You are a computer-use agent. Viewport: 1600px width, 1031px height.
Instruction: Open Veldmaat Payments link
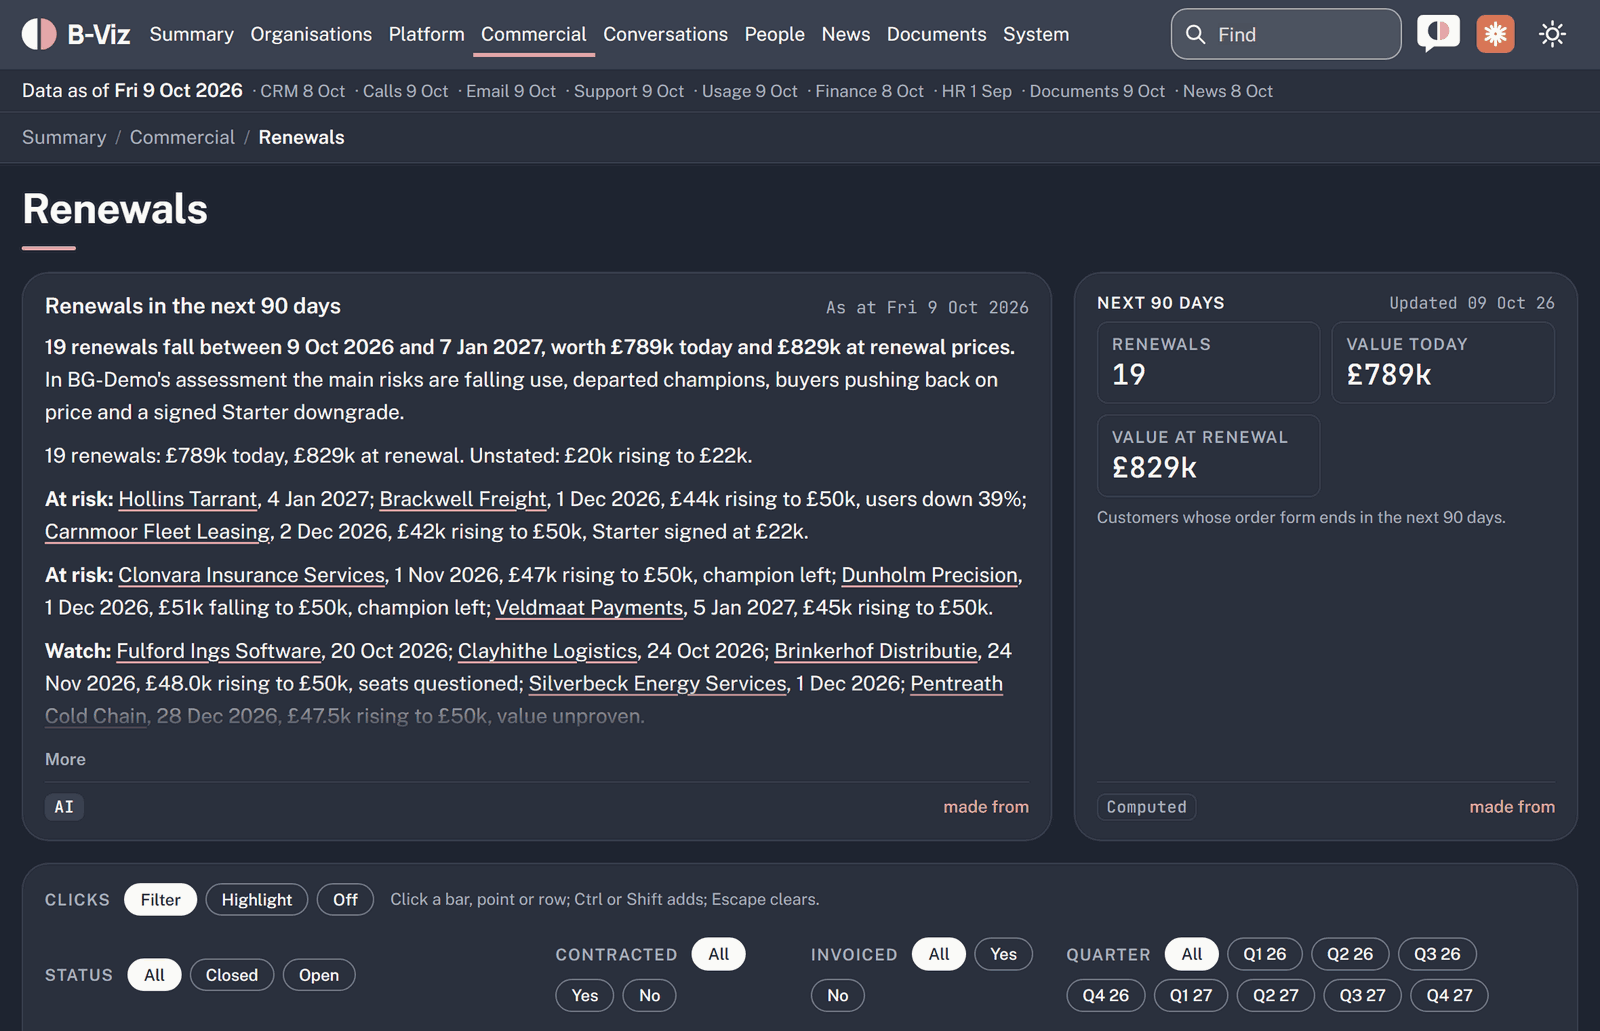point(589,608)
